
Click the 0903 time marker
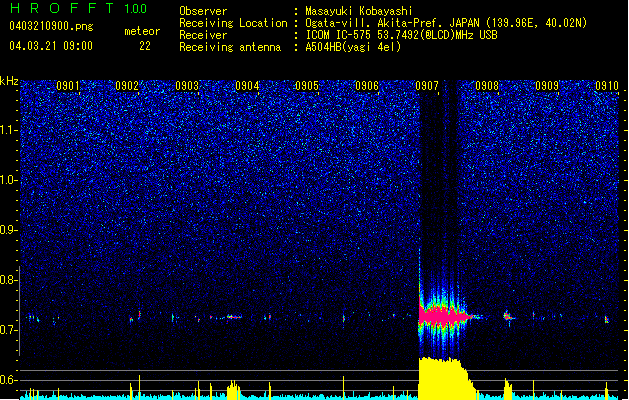(187, 86)
